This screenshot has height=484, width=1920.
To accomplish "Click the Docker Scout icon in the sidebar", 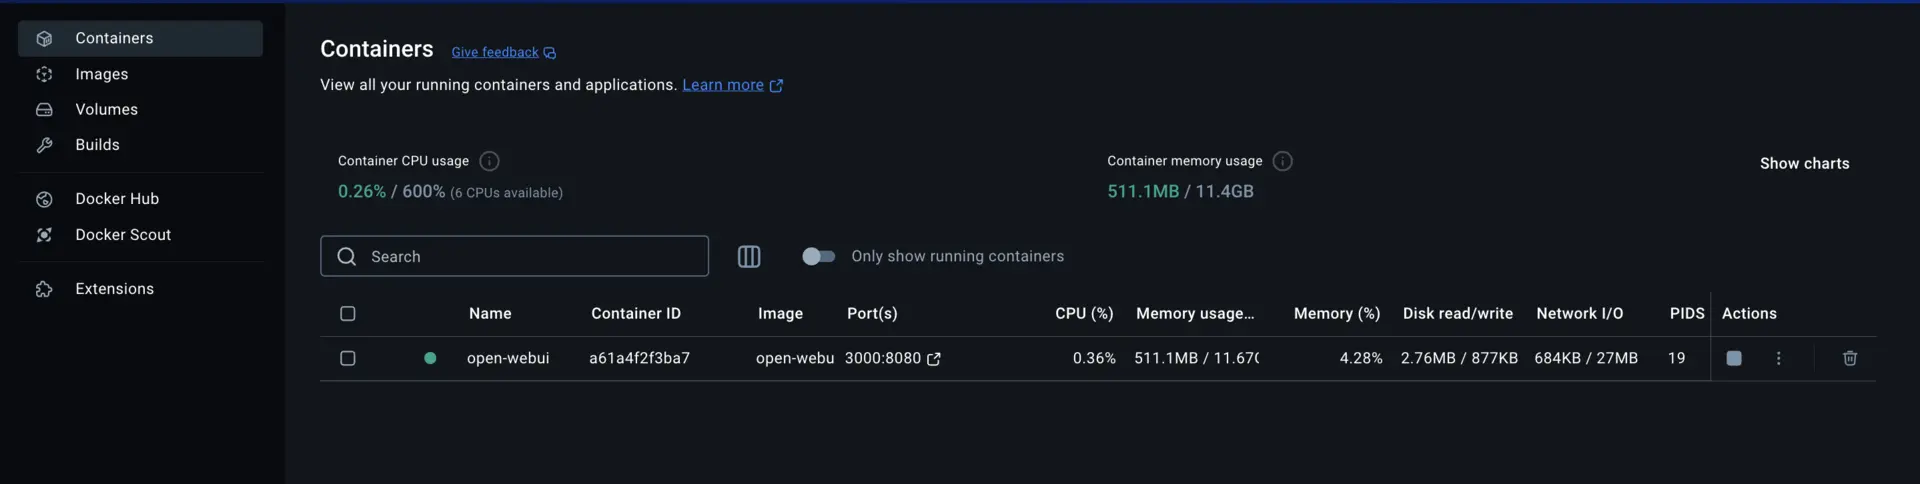I will click(x=44, y=235).
